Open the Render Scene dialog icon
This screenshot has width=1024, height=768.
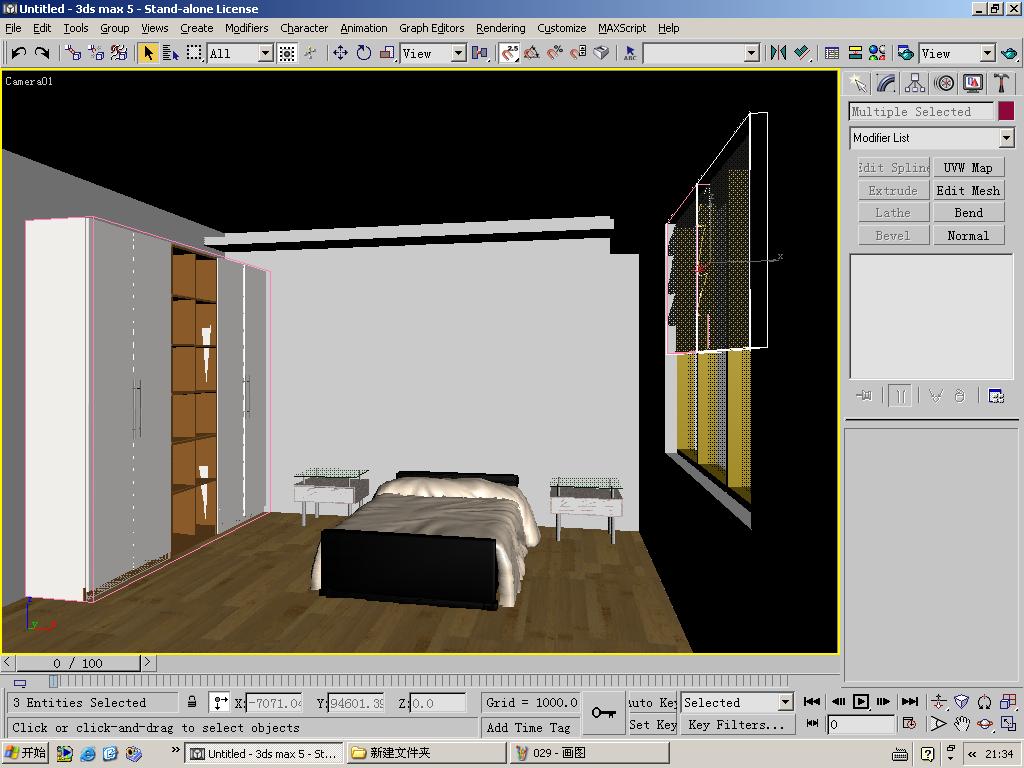click(x=906, y=53)
